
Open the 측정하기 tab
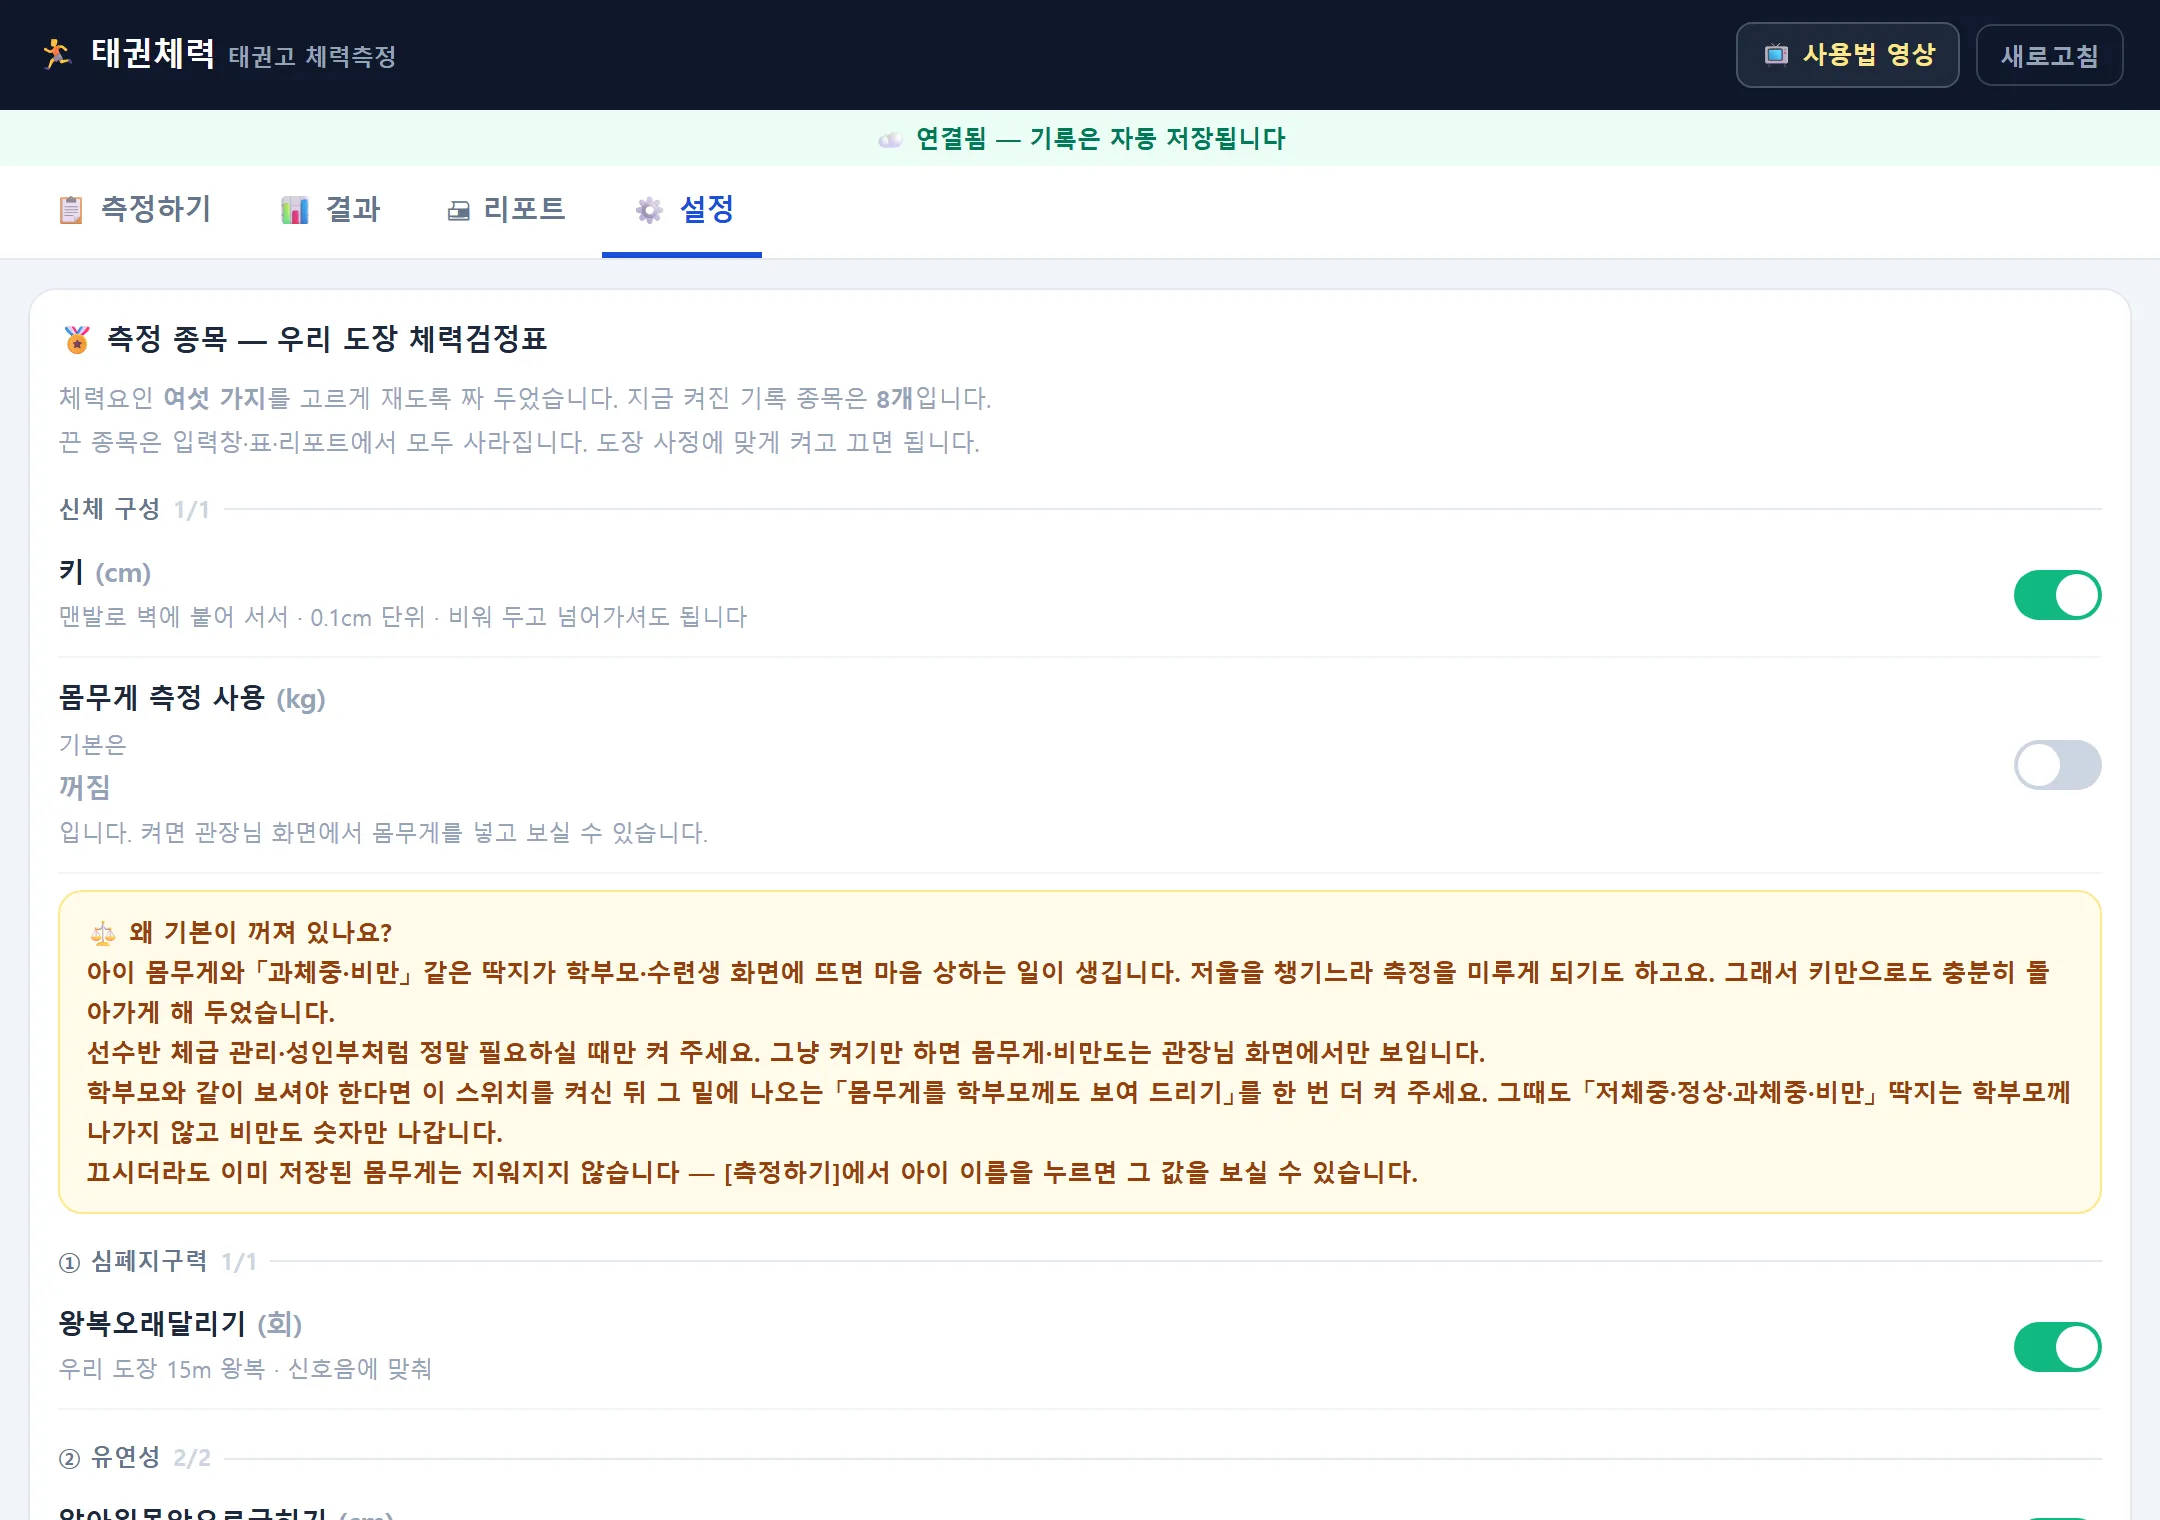(135, 210)
